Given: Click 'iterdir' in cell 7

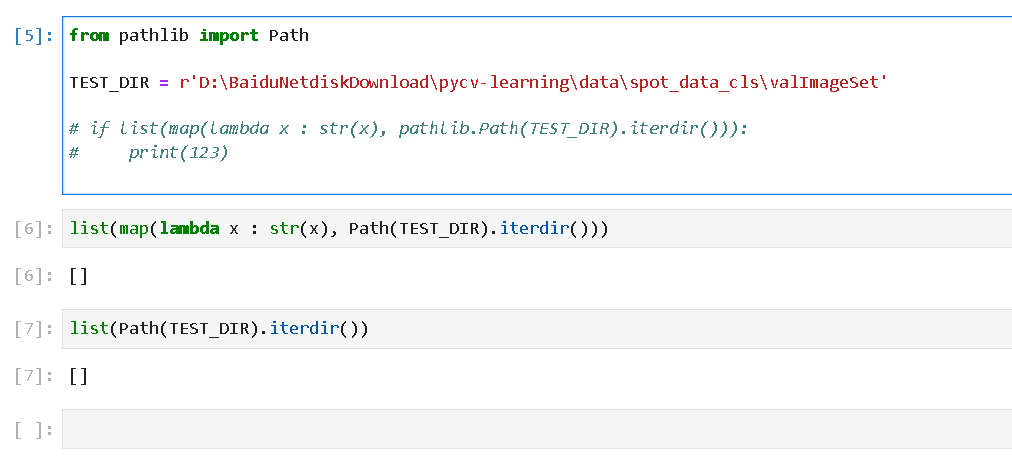Looking at the screenshot, I should [x=304, y=329].
